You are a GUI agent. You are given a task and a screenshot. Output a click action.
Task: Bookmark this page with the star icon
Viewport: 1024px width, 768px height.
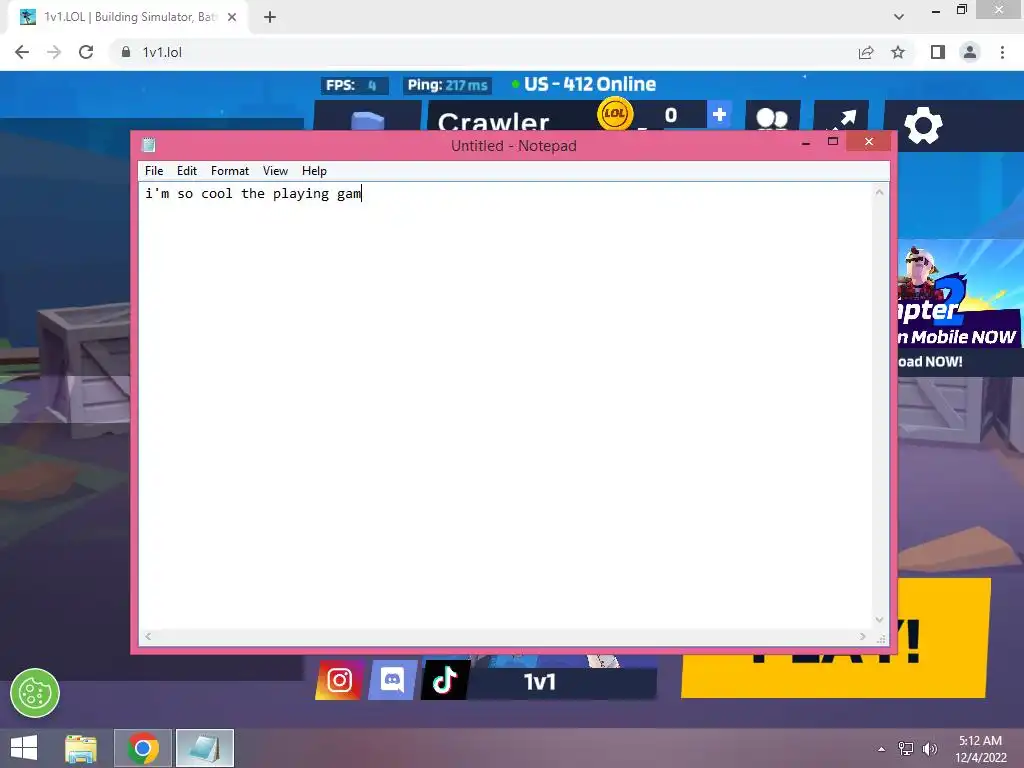click(x=898, y=52)
